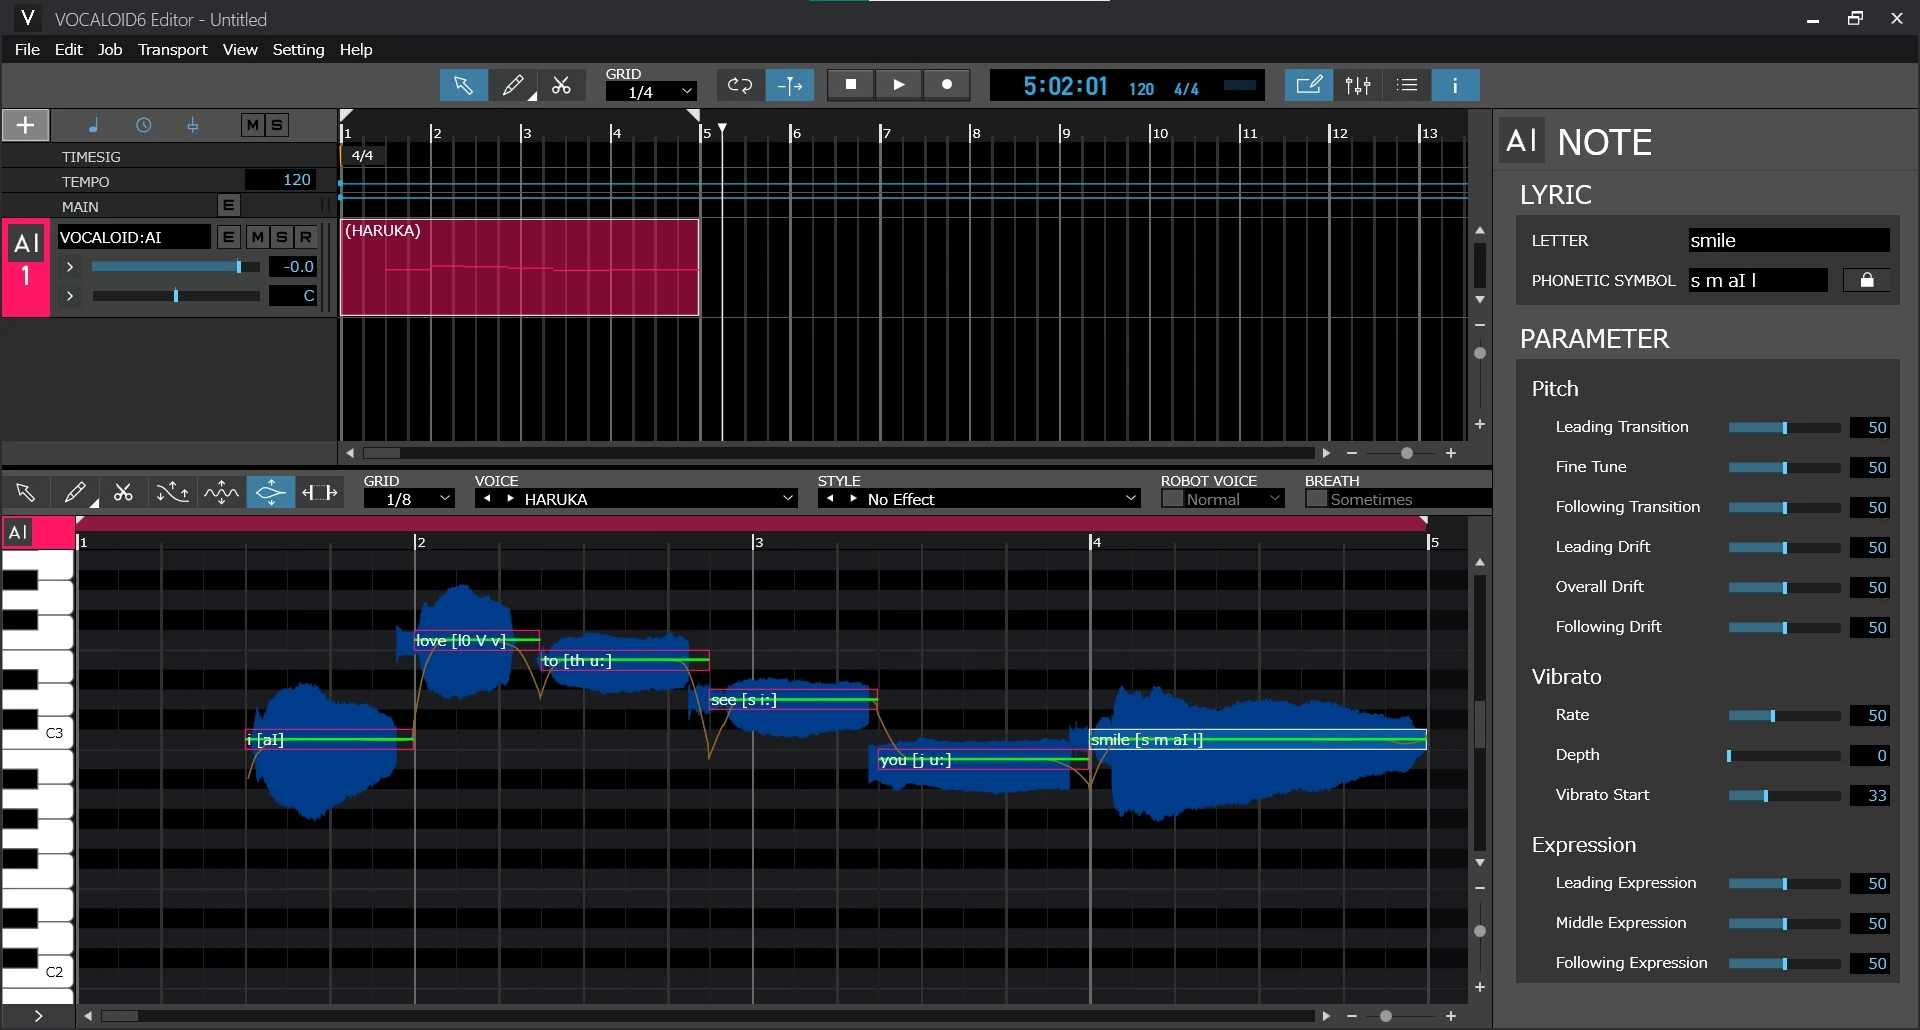
Task: Enable the Breath checkbox
Action: click(1317, 499)
